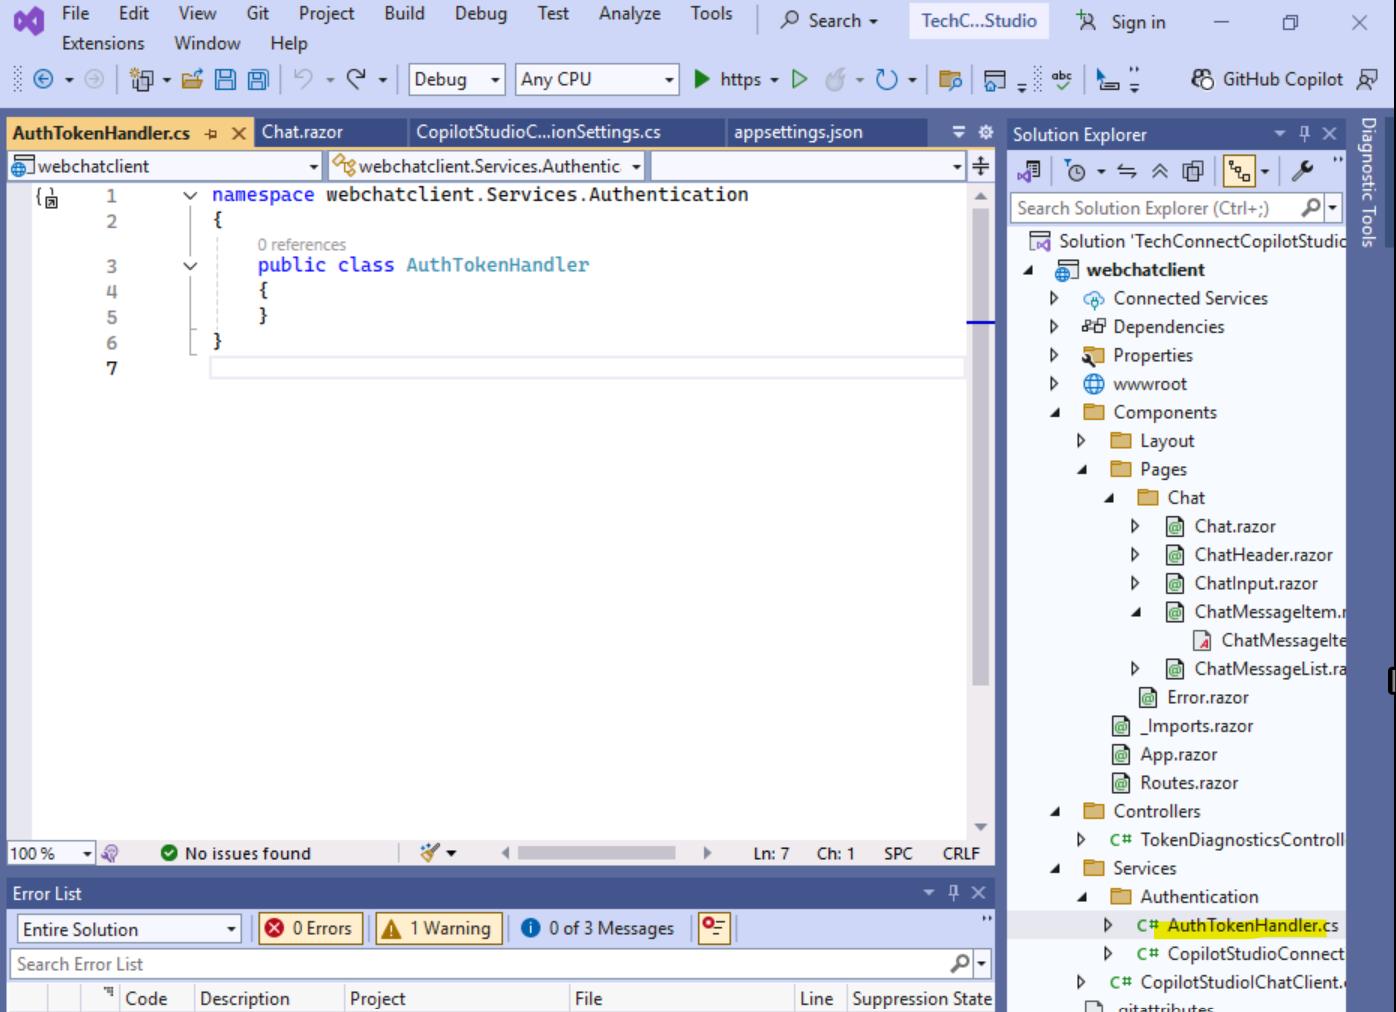Click the Save All toolbar icon
Viewport: 1396px width, 1012px height.
pyautogui.click(x=258, y=80)
